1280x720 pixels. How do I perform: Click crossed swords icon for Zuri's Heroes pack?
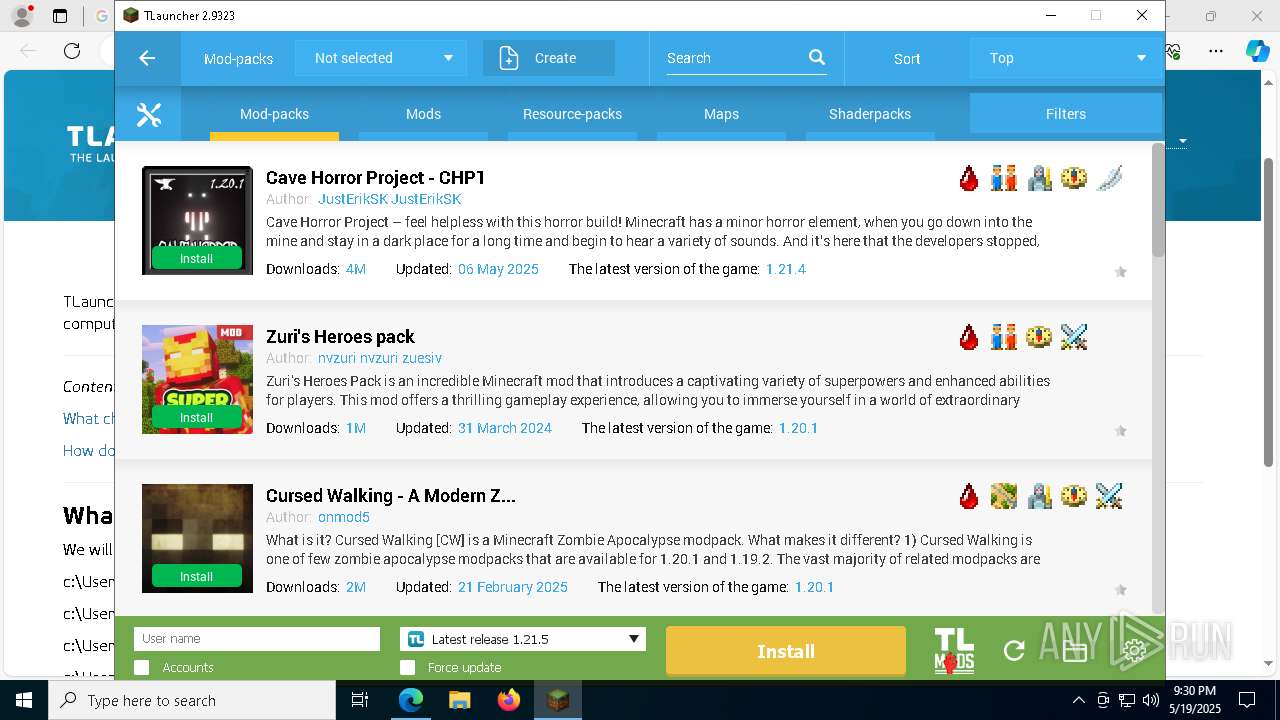coord(1074,337)
